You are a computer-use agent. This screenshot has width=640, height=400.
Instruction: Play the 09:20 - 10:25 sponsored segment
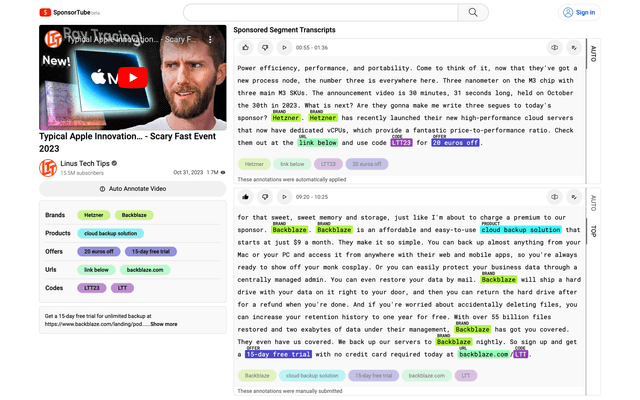284,197
